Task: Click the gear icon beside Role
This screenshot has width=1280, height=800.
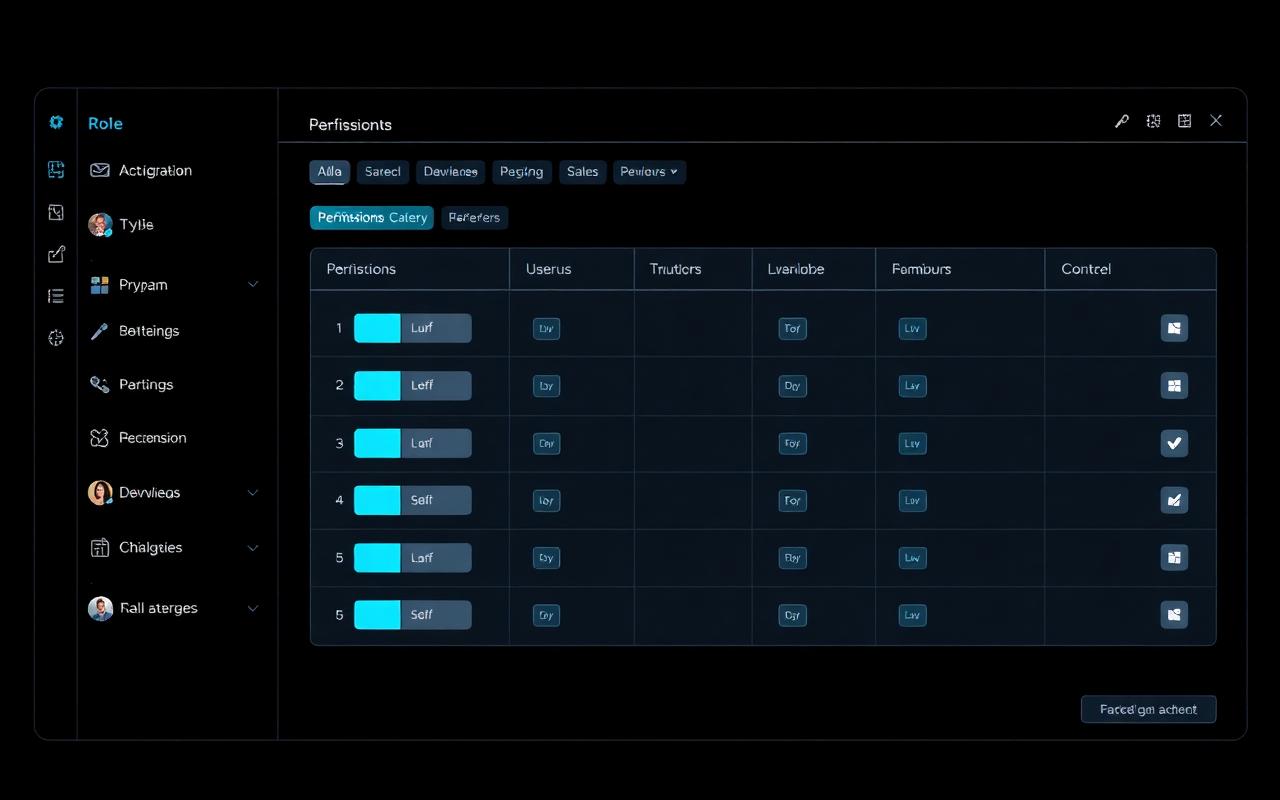Action: 56,122
